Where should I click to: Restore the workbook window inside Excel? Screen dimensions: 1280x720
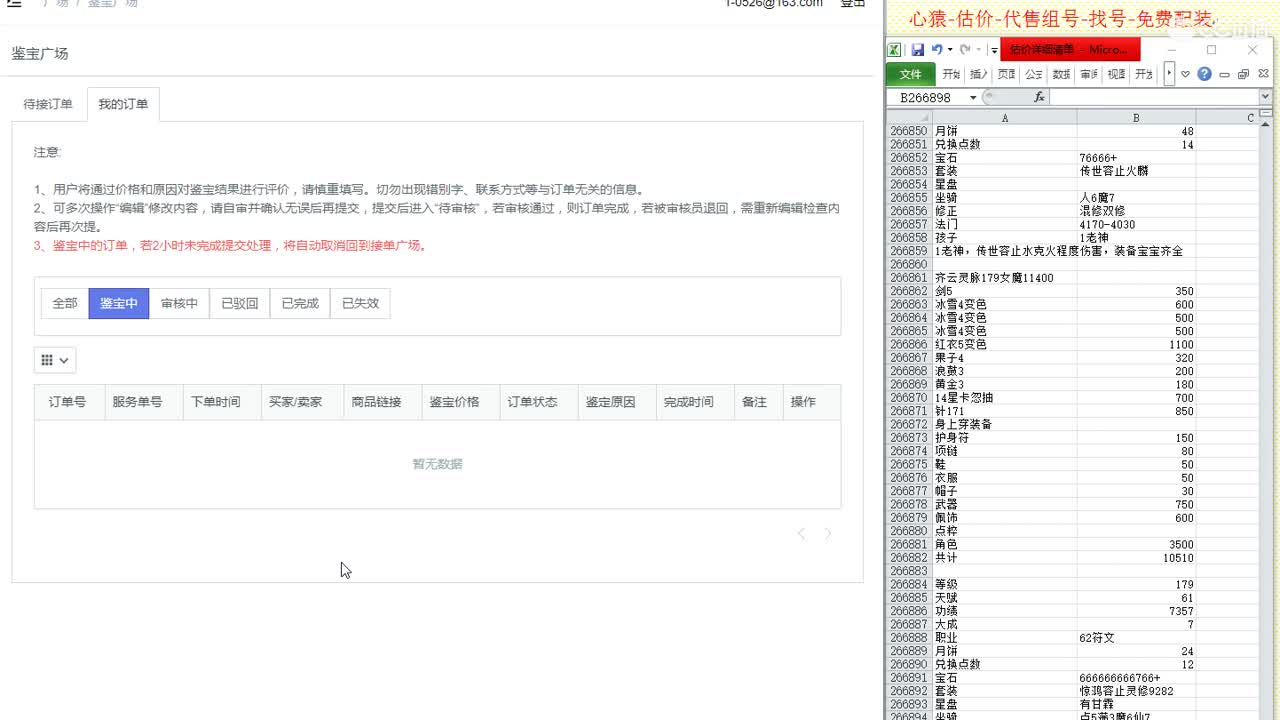[x=1243, y=74]
